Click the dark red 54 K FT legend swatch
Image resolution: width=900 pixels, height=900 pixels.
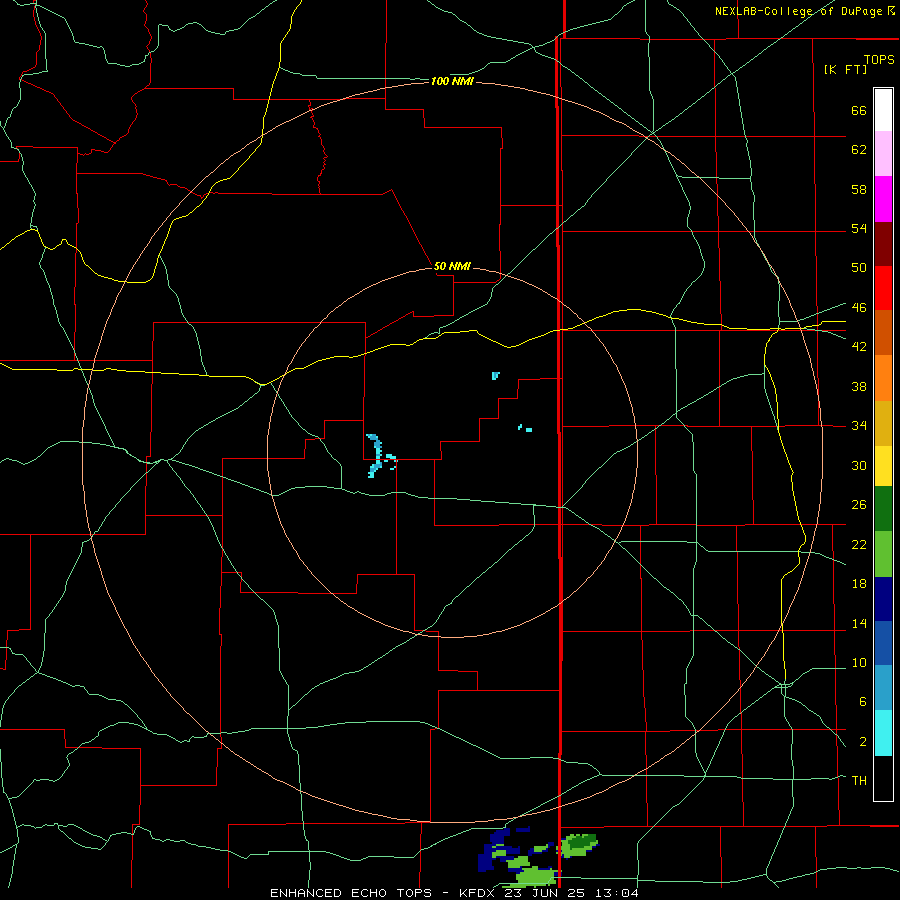coord(883,243)
